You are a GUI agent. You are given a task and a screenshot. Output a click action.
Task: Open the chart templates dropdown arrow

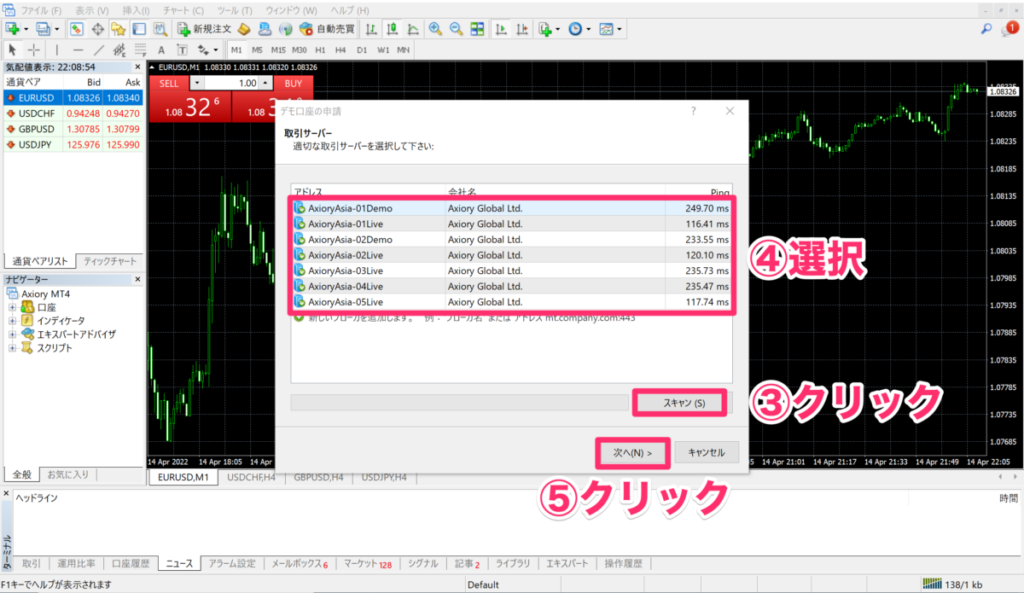click(619, 29)
